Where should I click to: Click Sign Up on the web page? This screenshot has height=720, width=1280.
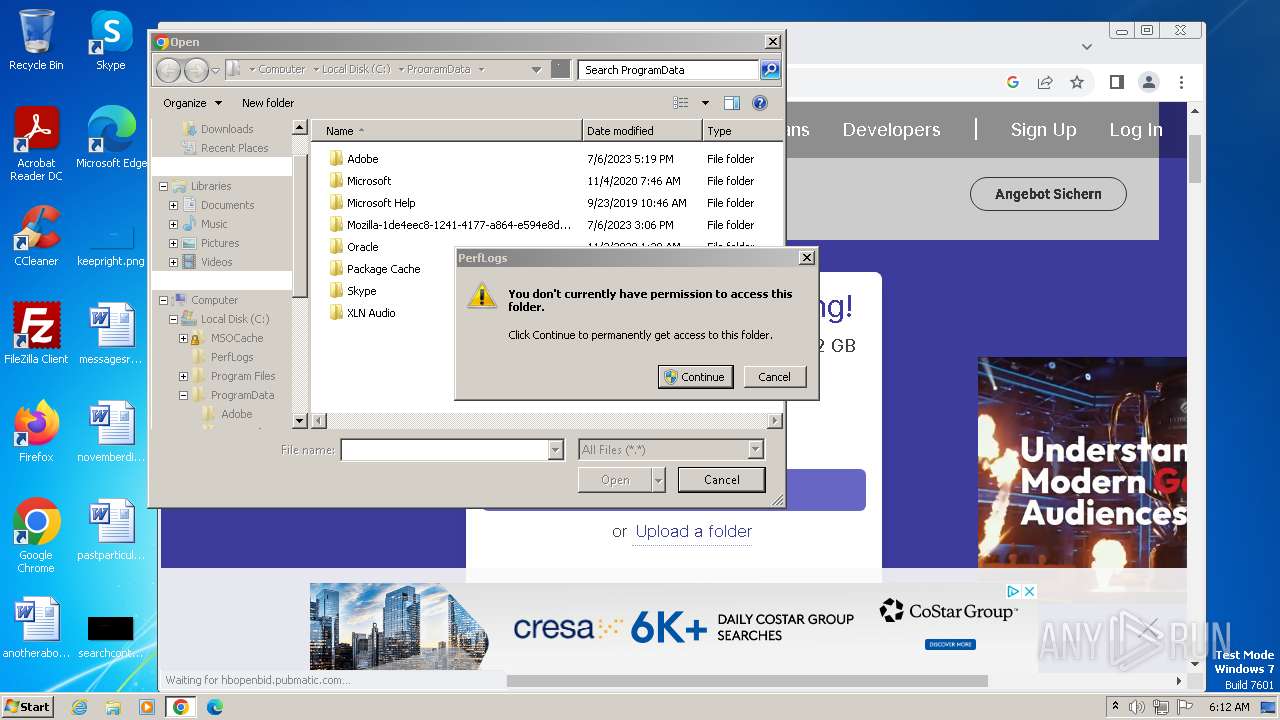click(x=1043, y=130)
